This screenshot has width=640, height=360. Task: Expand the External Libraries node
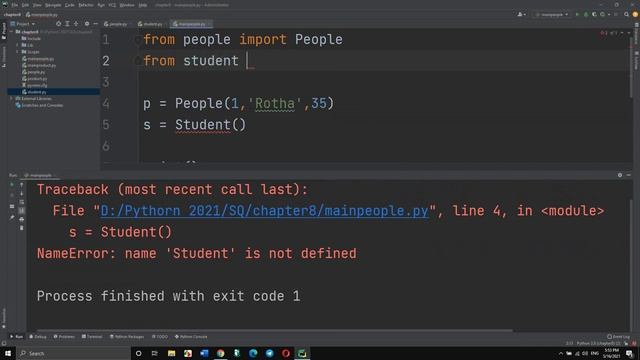(11, 98)
